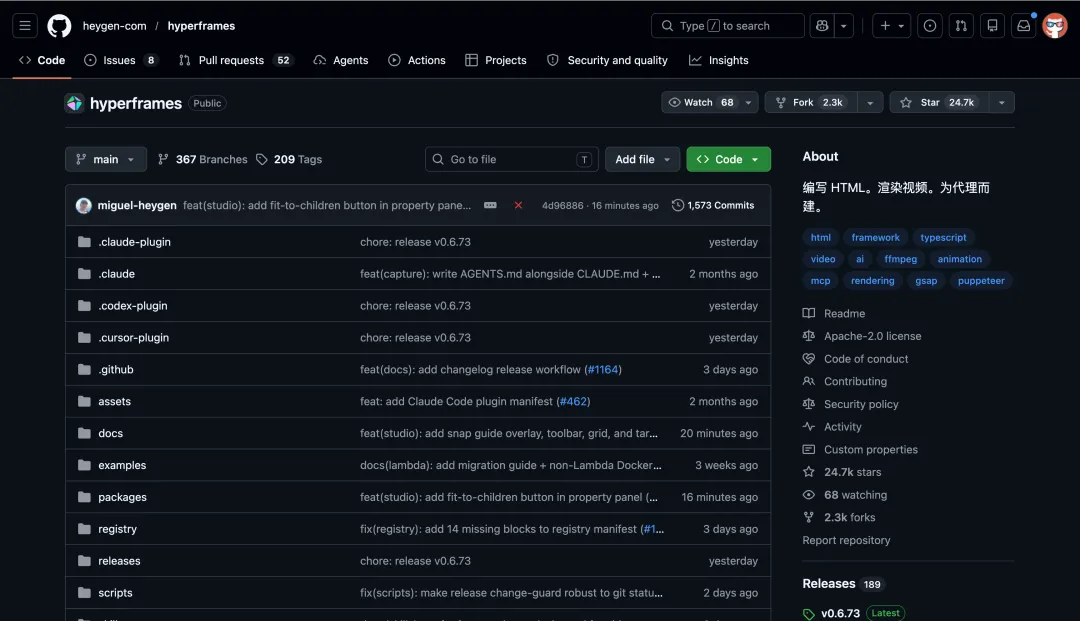The width and height of the screenshot is (1080, 621).
Task: Open the .github folder
Action: [x=116, y=369]
